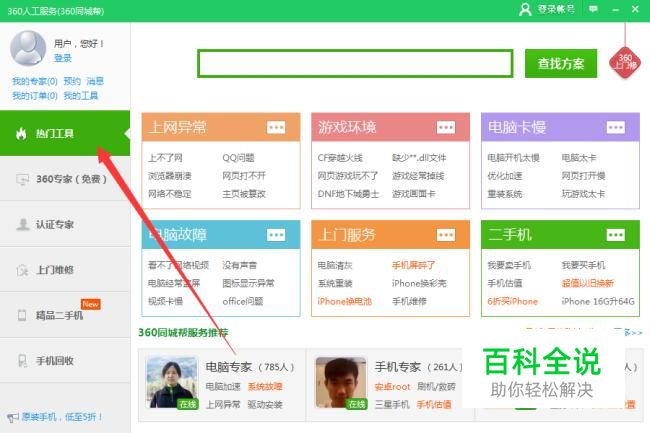Click the 超值以旧换新 item
Screen dimensions: 650x433
(x=588, y=283)
